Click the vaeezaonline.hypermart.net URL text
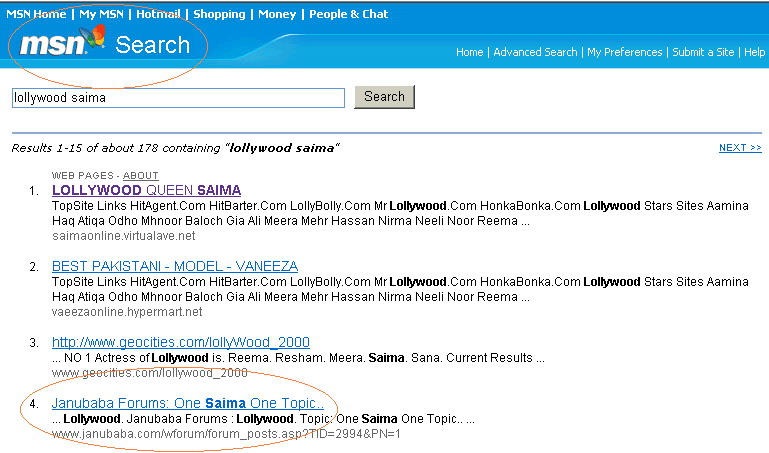Viewport: 769px width, 453px height. 127,312
